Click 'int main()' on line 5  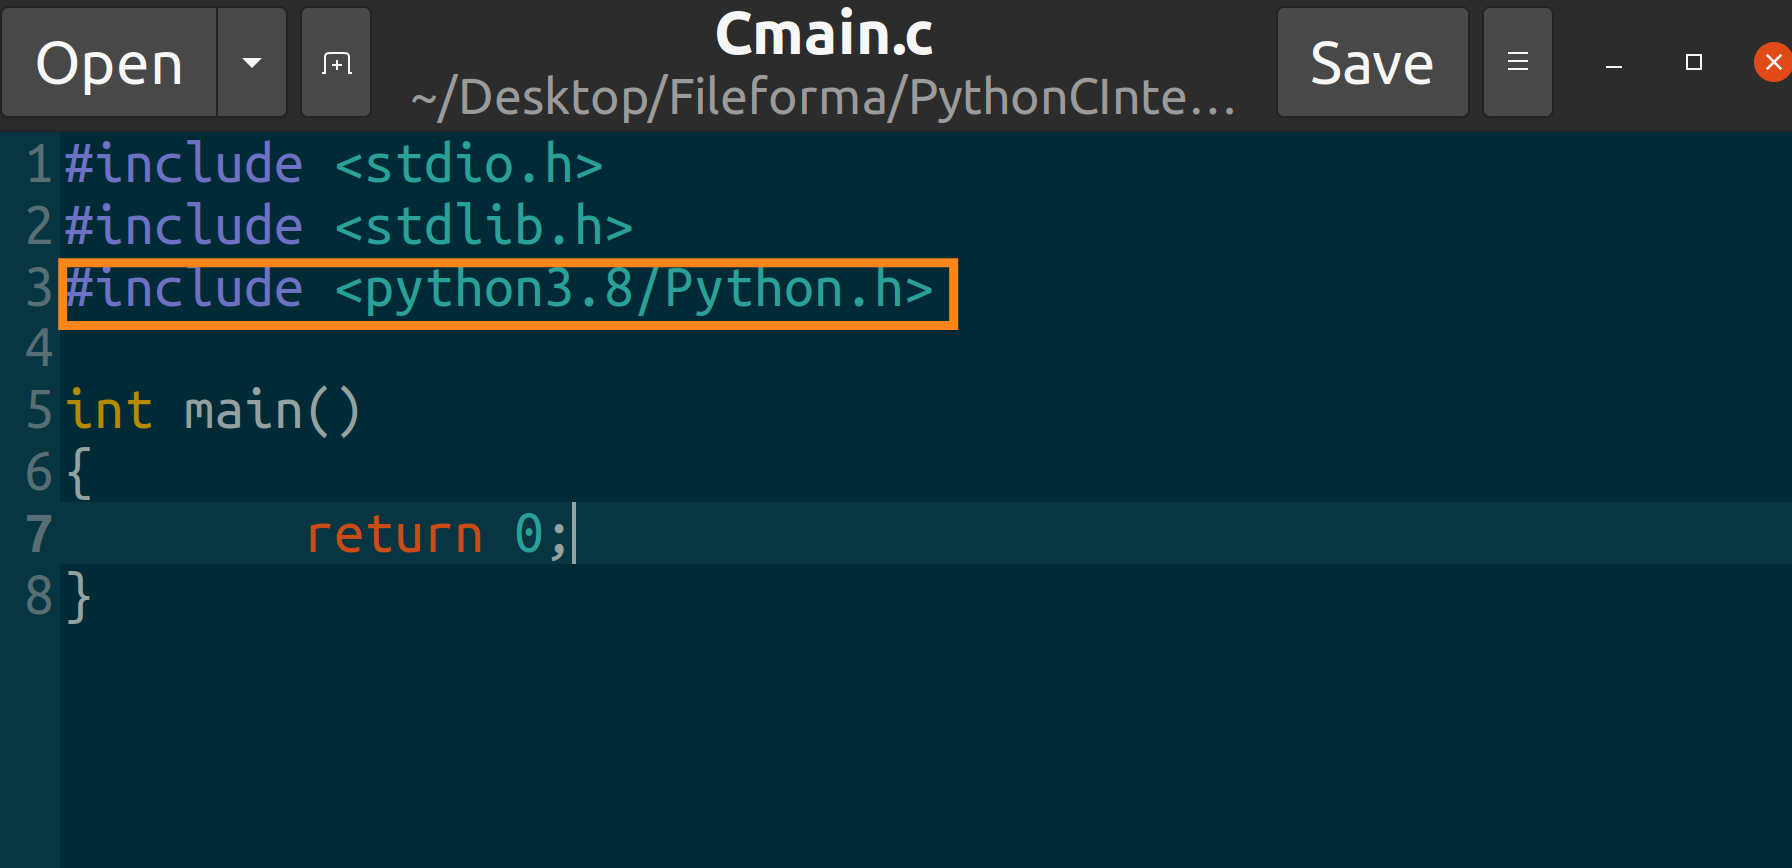(213, 410)
